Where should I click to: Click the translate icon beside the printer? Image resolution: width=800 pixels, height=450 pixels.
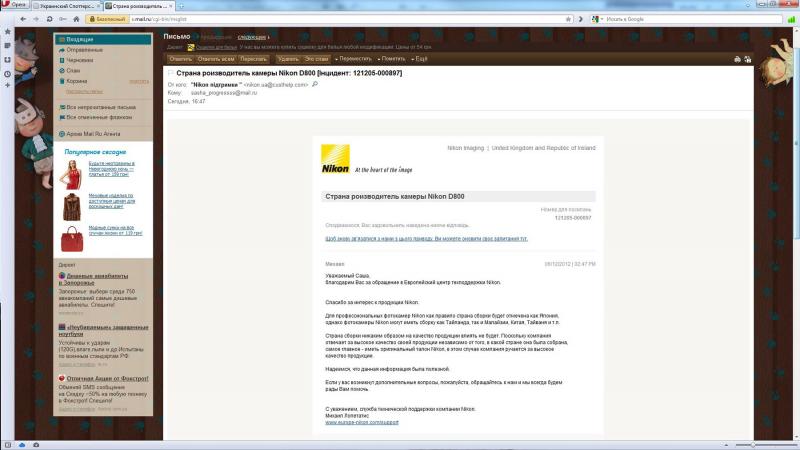click(747, 59)
